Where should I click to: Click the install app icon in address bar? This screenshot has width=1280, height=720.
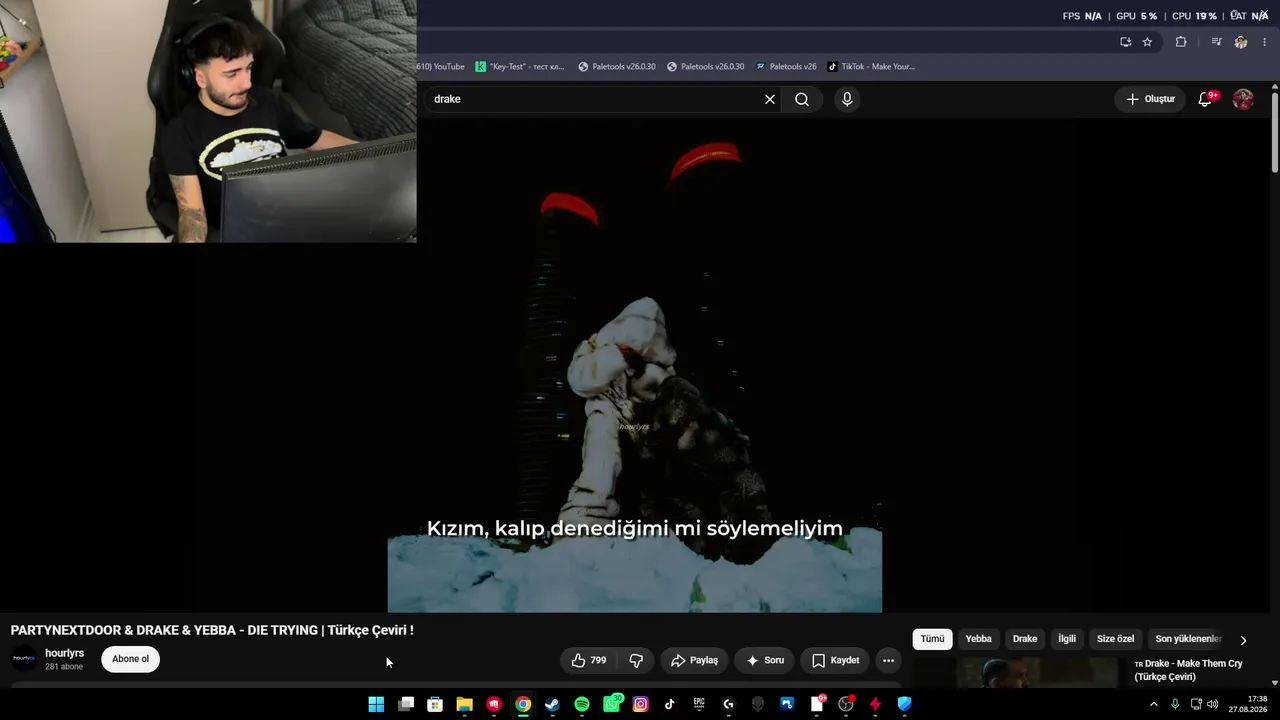point(1125,42)
